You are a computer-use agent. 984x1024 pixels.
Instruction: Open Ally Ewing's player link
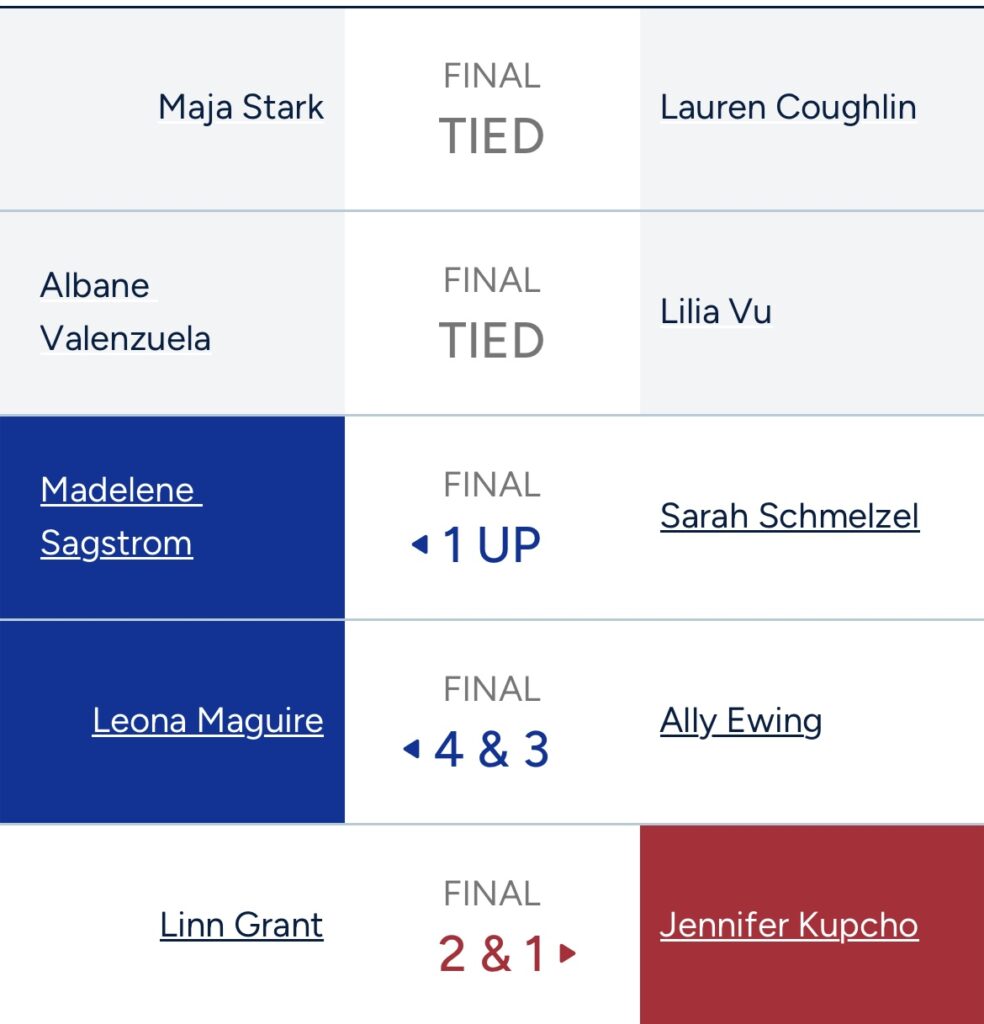740,721
